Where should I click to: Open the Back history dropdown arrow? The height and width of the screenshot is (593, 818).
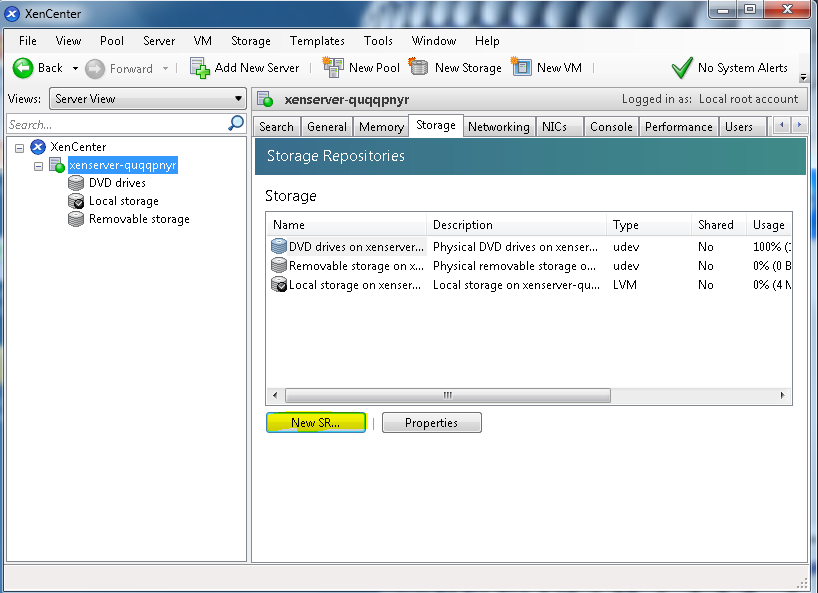tap(75, 68)
